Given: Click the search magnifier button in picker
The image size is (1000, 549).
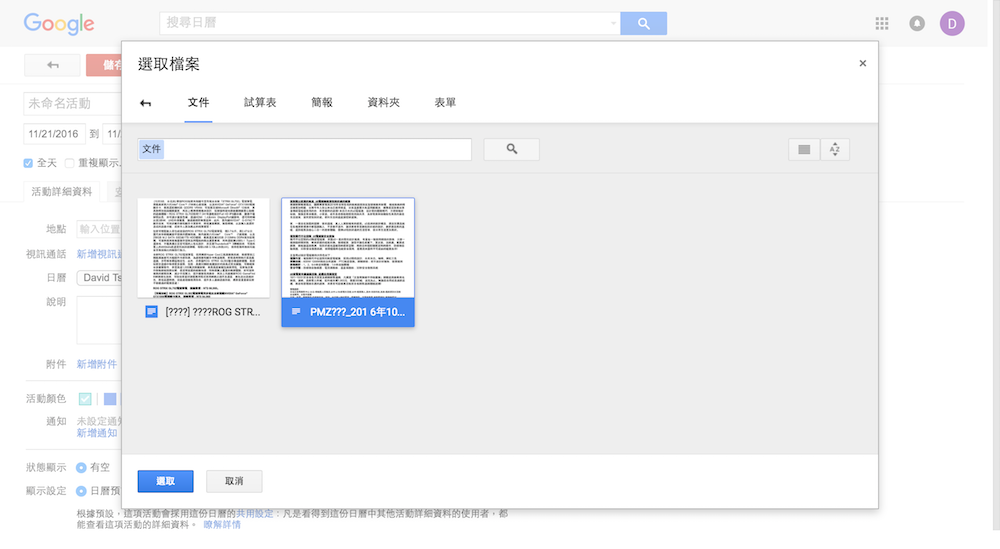Looking at the screenshot, I should click(x=511, y=149).
